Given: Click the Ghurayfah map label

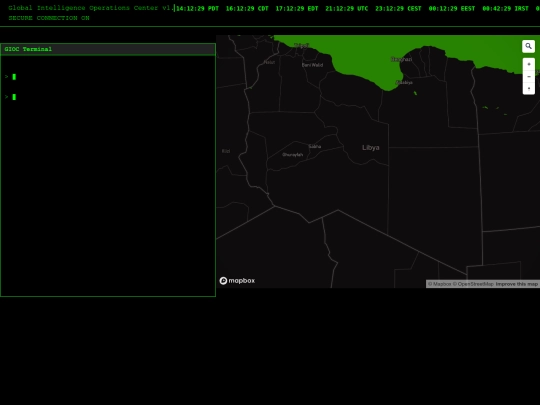Looking at the screenshot, I should coord(293,155).
